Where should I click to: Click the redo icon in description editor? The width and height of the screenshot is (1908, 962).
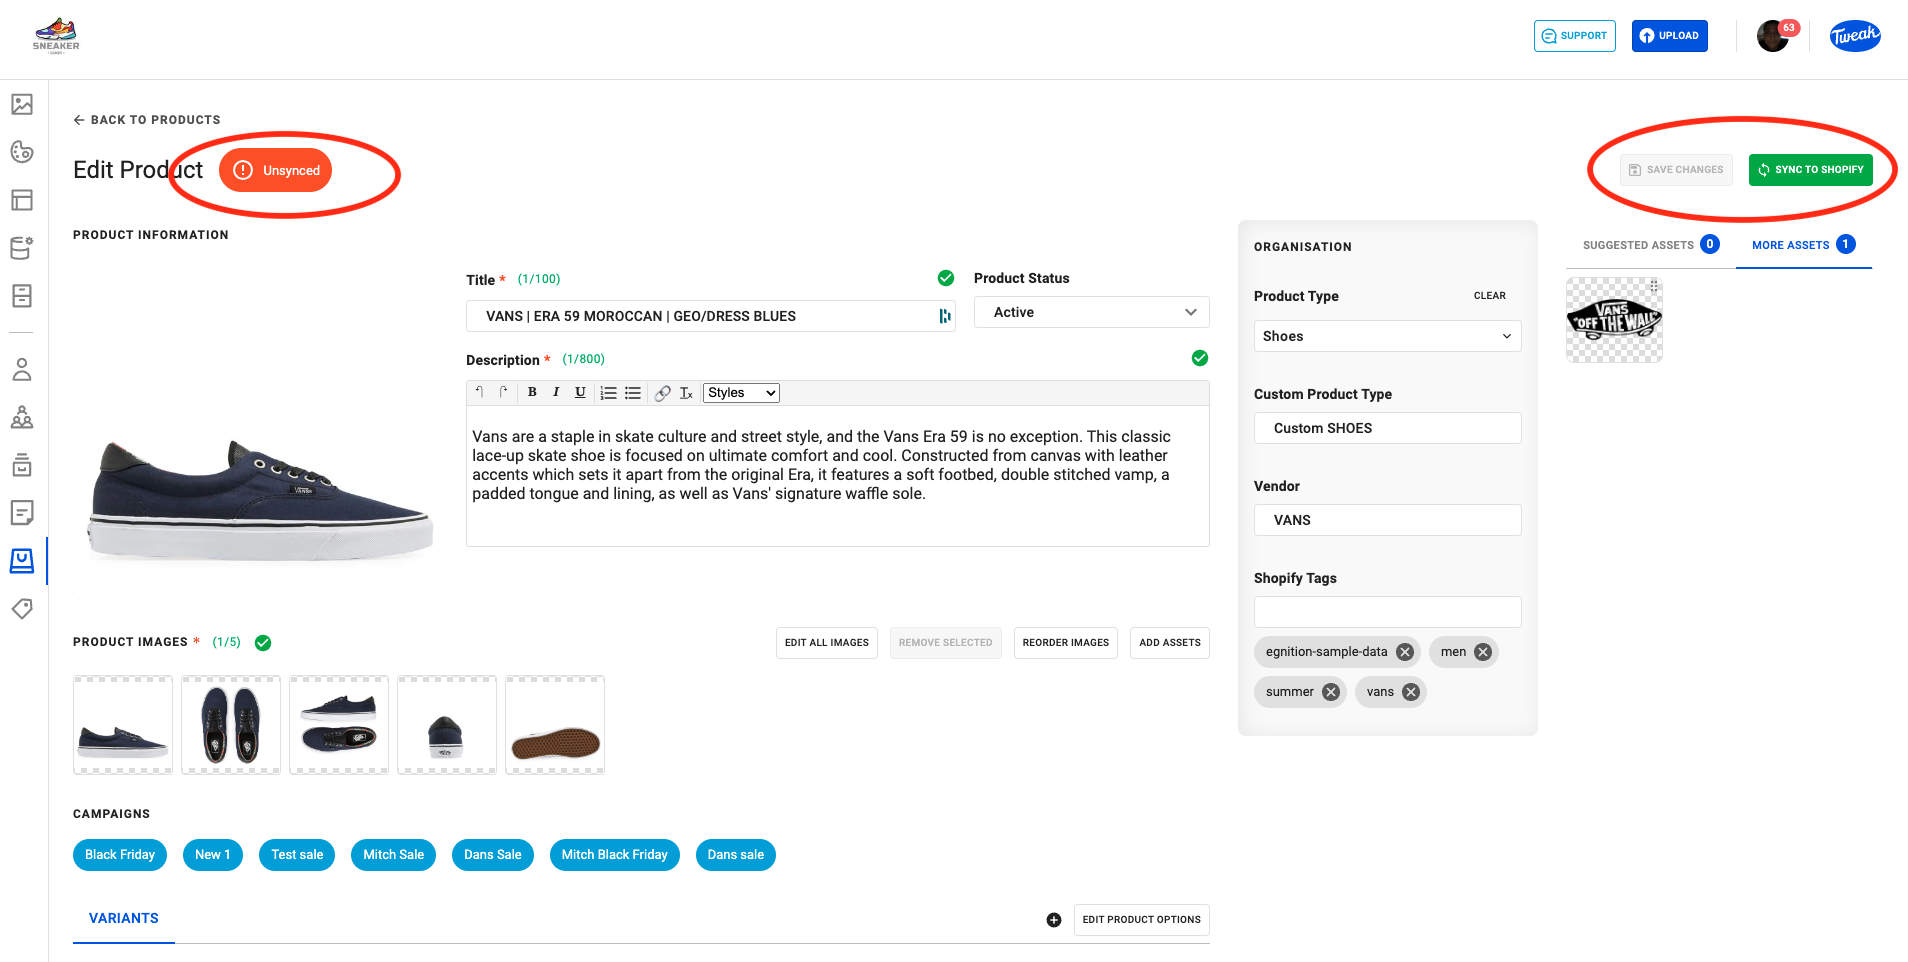(503, 393)
